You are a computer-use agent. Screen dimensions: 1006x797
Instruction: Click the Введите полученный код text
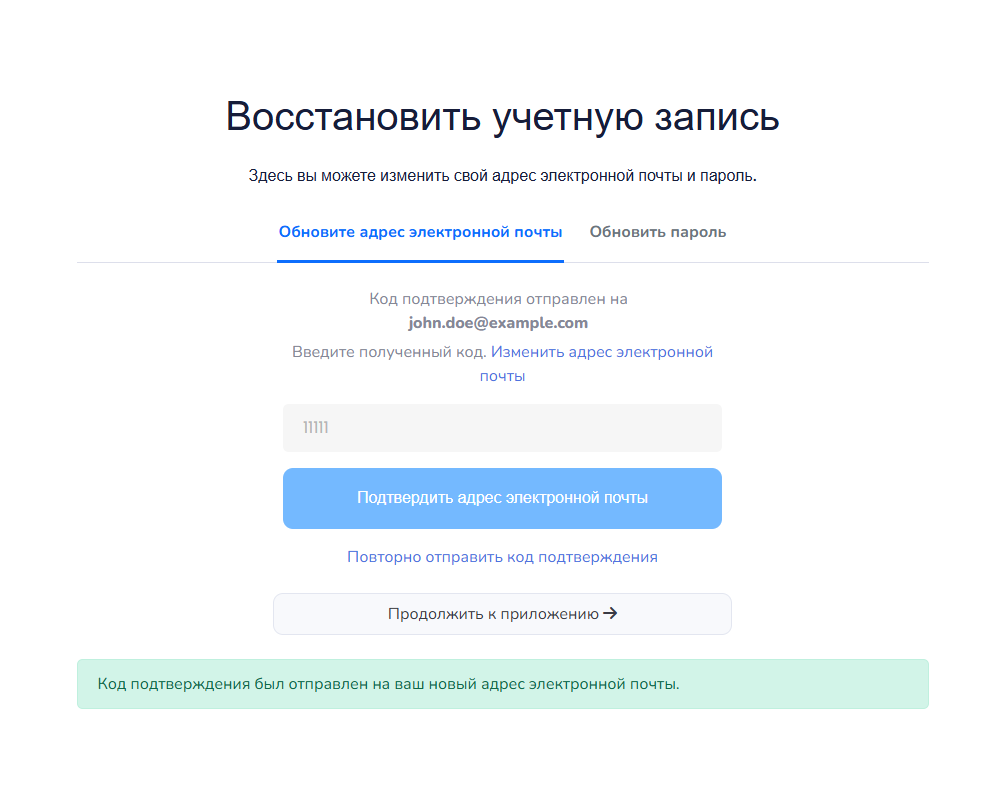coord(389,352)
